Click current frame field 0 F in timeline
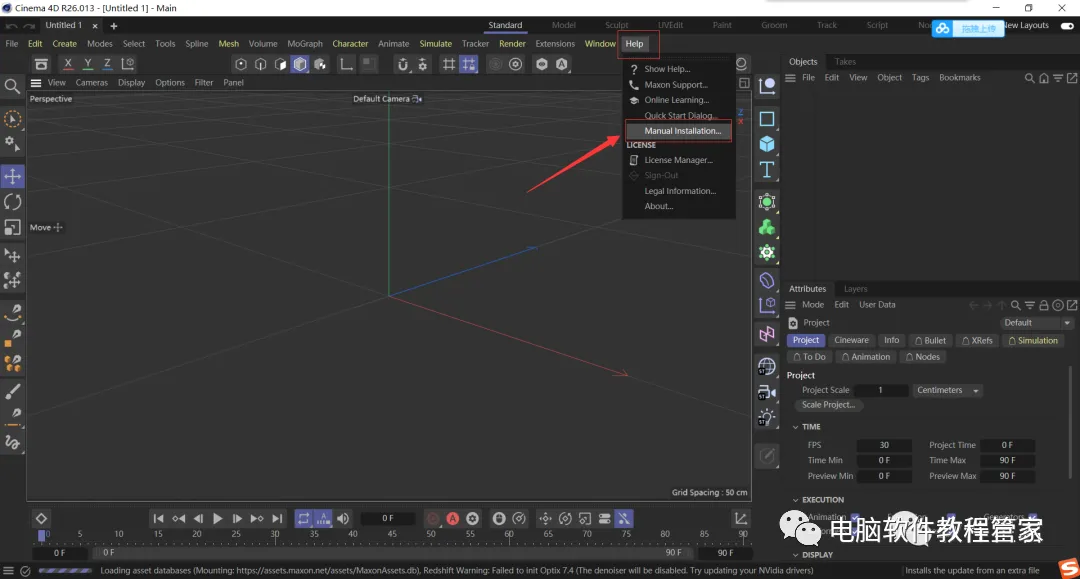The height and width of the screenshot is (579, 1080). click(x=388, y=518)
